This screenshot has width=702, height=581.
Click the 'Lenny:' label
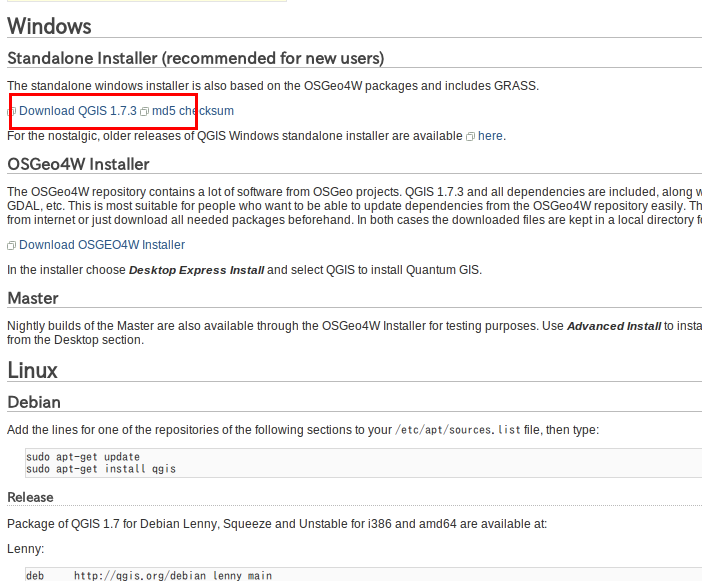click(26, 549)
